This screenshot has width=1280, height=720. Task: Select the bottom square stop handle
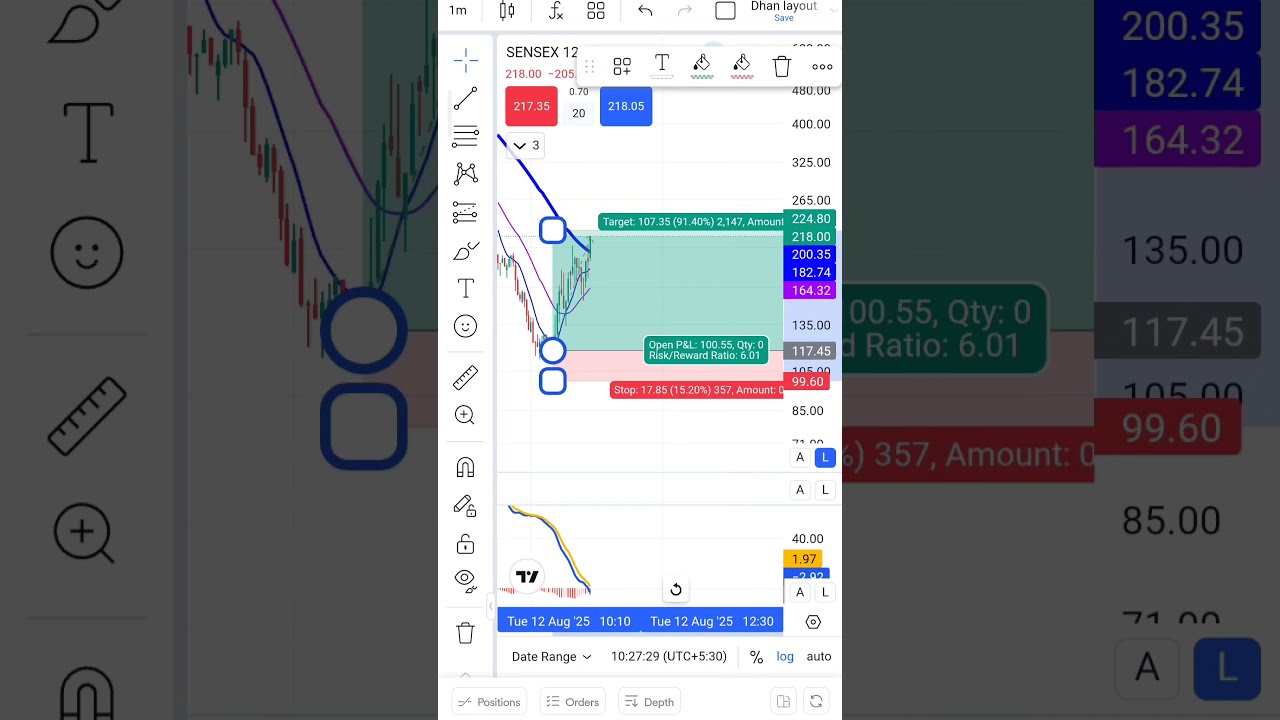point(553,381)
